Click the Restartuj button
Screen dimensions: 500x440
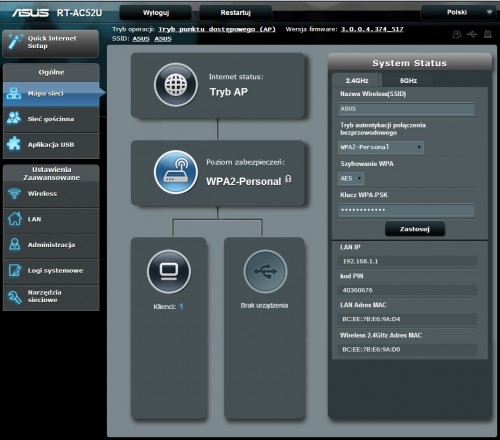click(x=235, y=13)
